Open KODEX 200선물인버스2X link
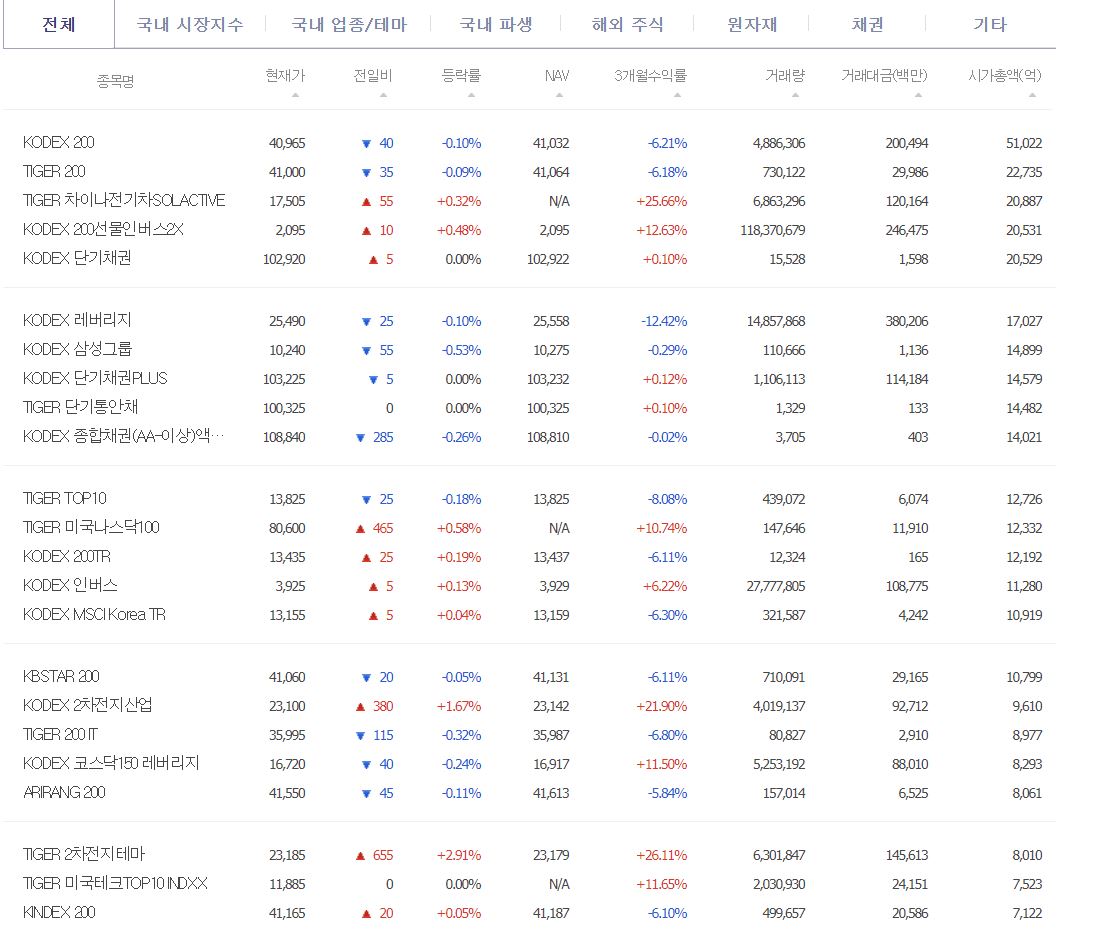 pyautogui.click(x=103, y=229)
